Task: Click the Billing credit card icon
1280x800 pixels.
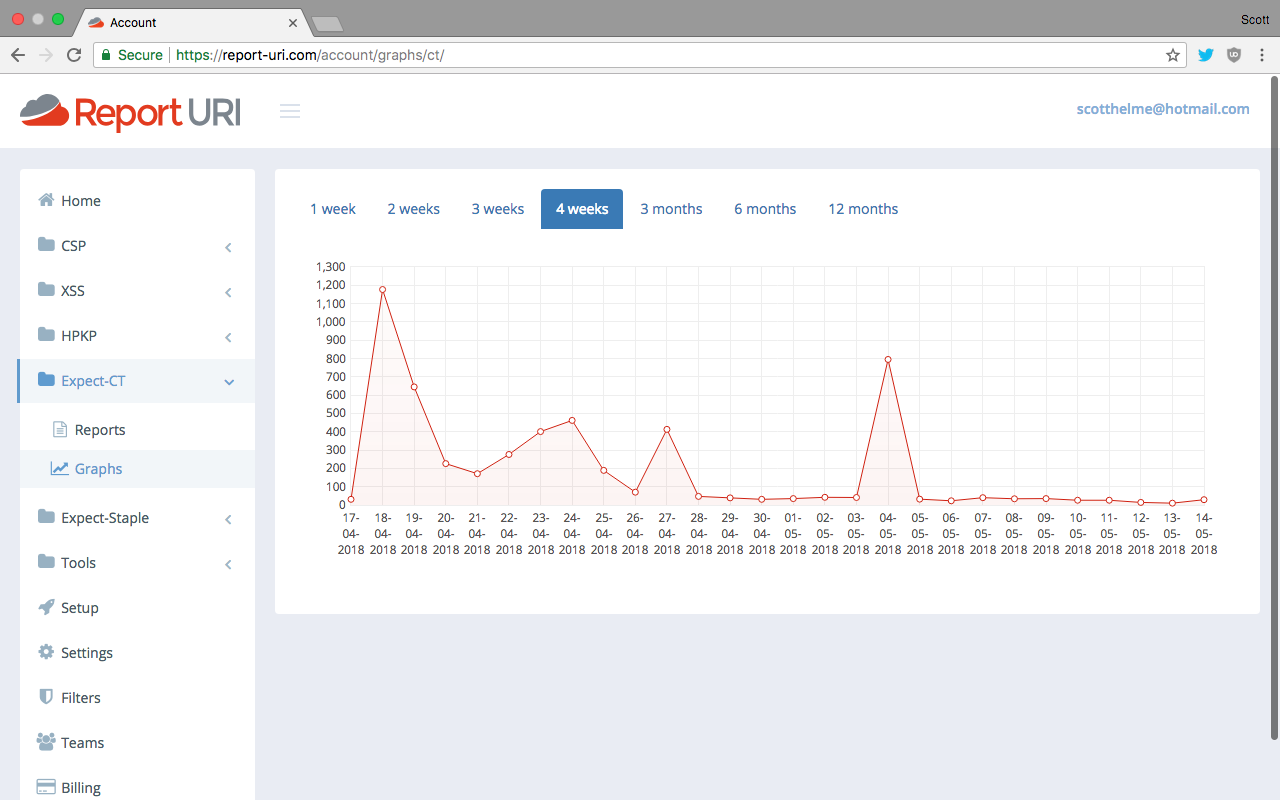Action: click(x=46, y=787)
